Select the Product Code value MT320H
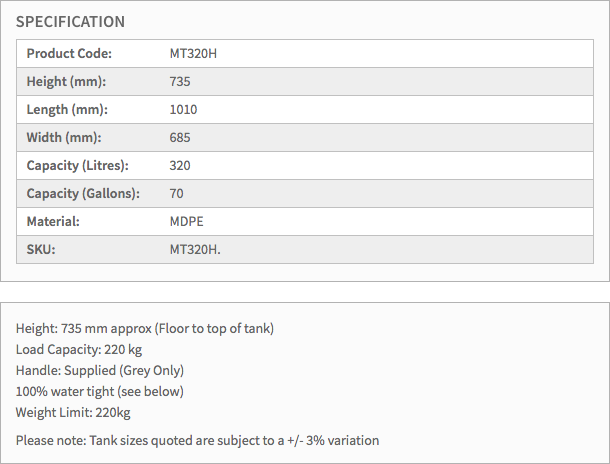610x464 pixels. coord(193,53)
